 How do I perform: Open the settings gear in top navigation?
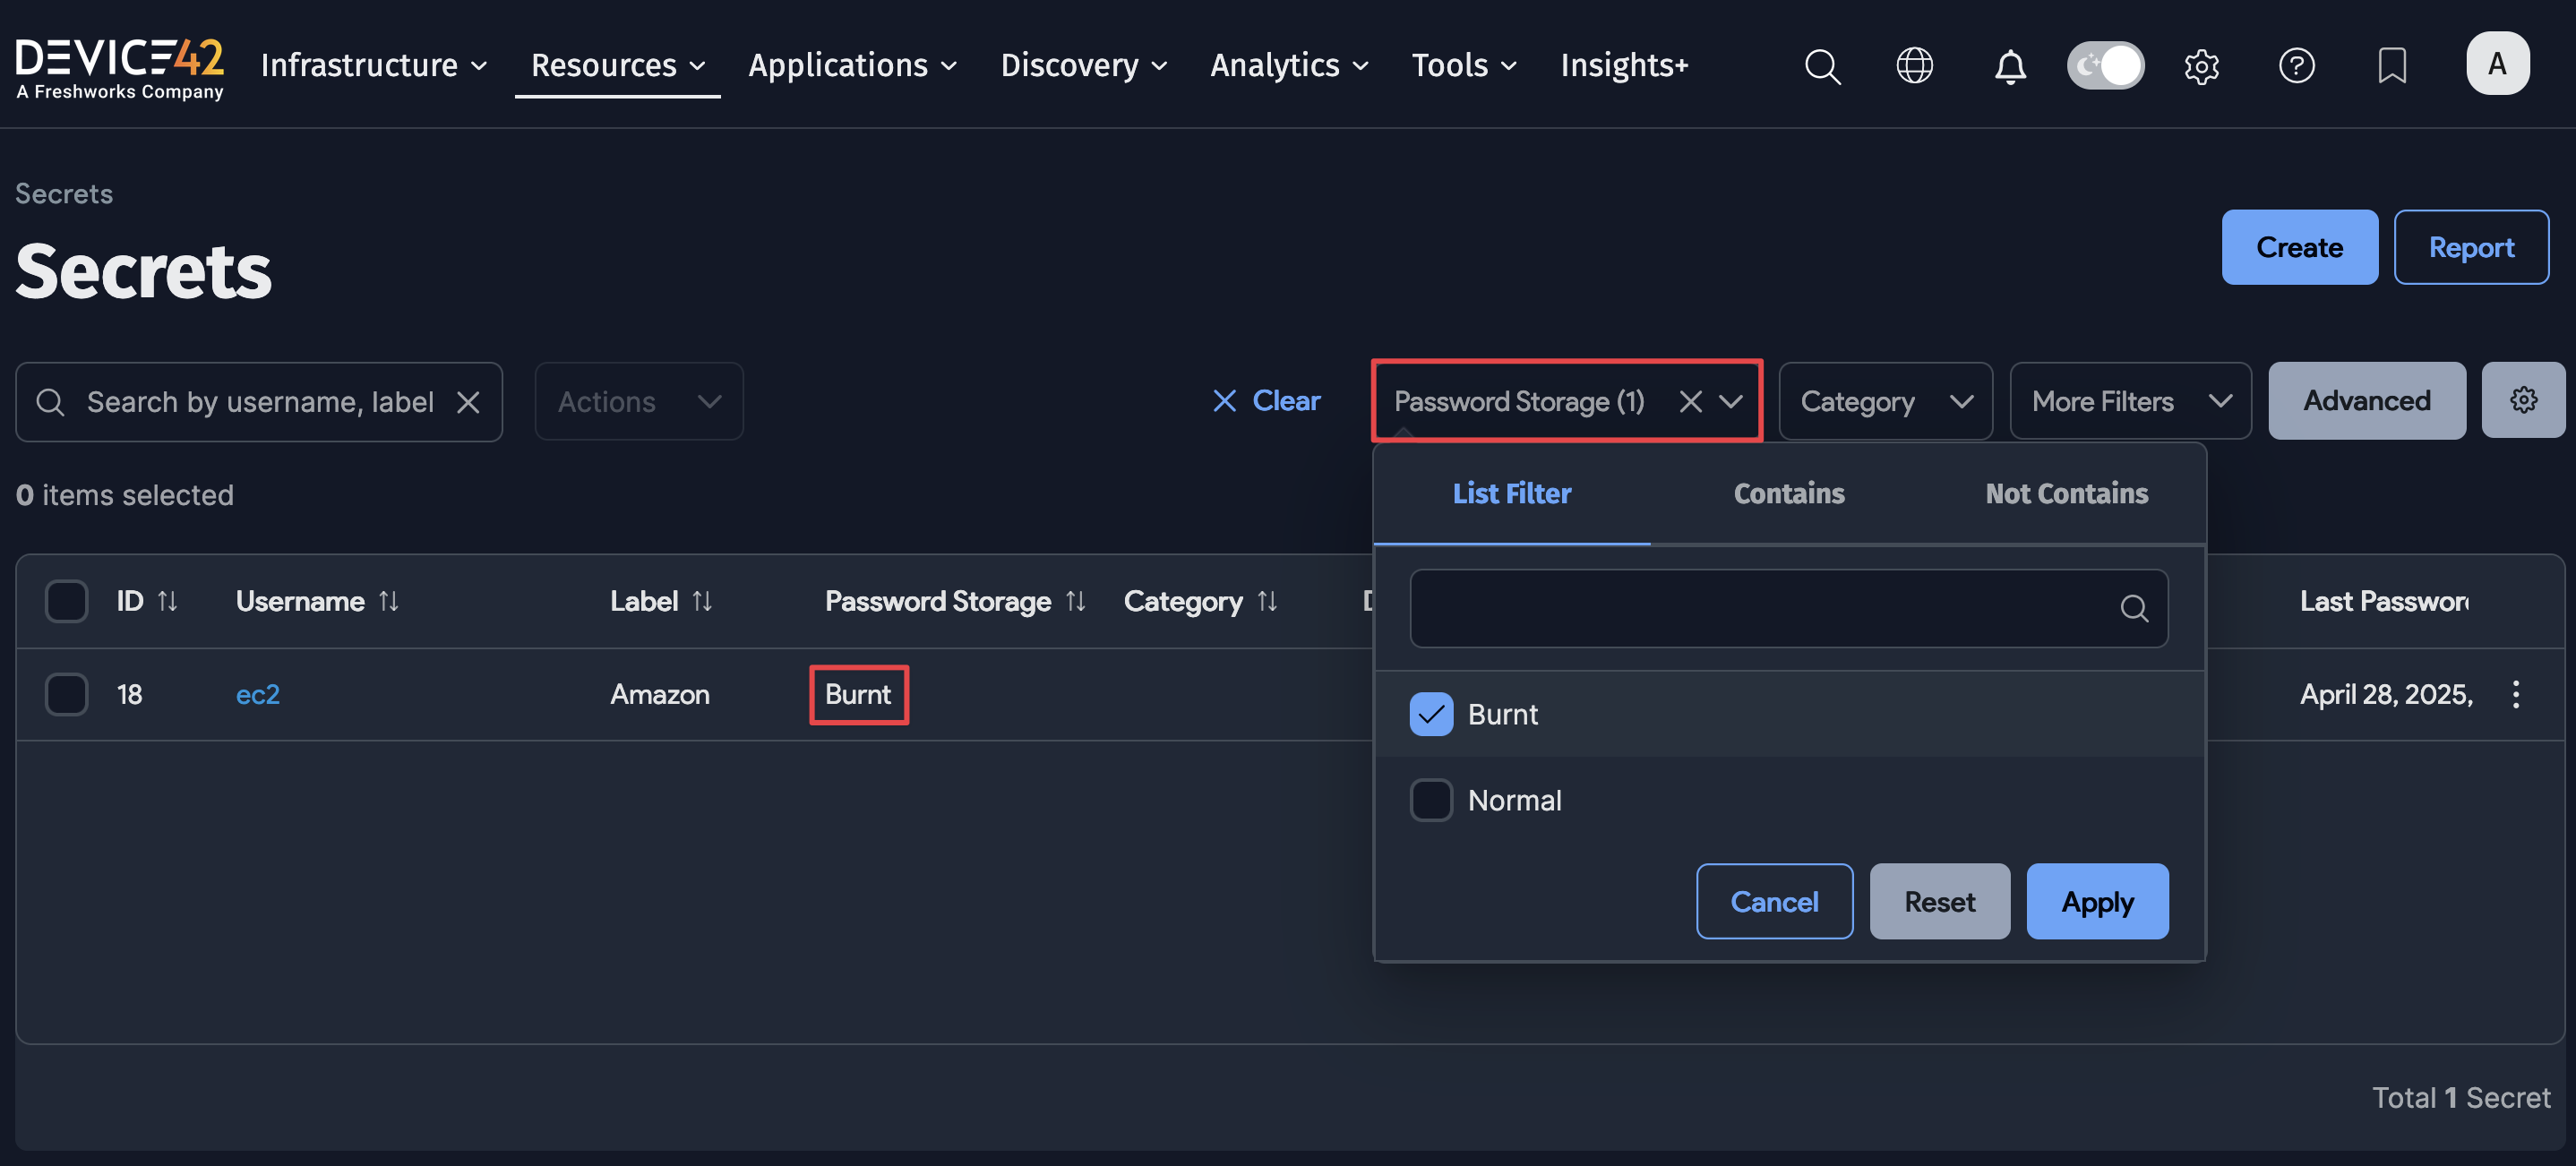pyautogui.click(x=2200, y=66)
